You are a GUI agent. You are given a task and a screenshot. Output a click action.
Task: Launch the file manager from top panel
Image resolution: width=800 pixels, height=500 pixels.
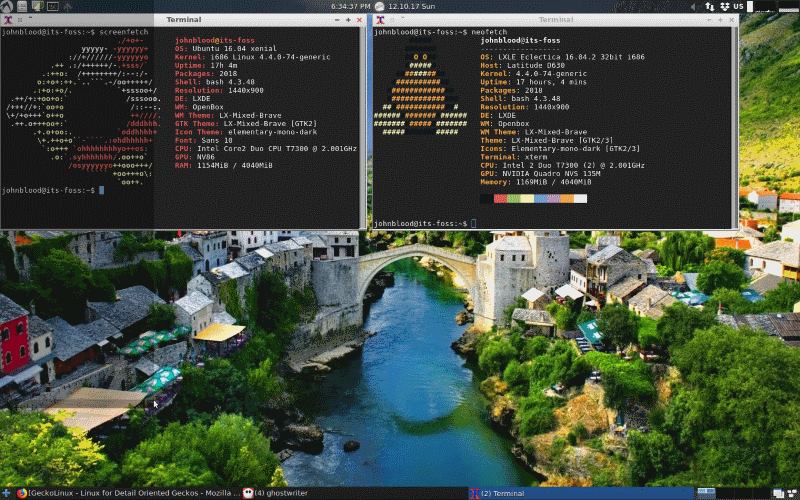click(x=22, y=6)
